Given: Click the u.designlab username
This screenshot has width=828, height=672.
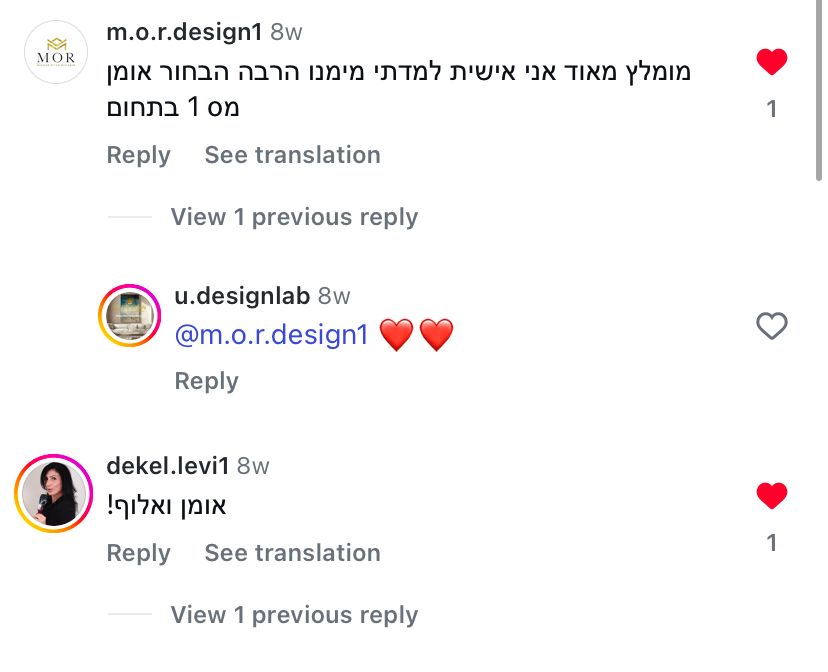Looking at the screenshot, I should coord(243,296).
